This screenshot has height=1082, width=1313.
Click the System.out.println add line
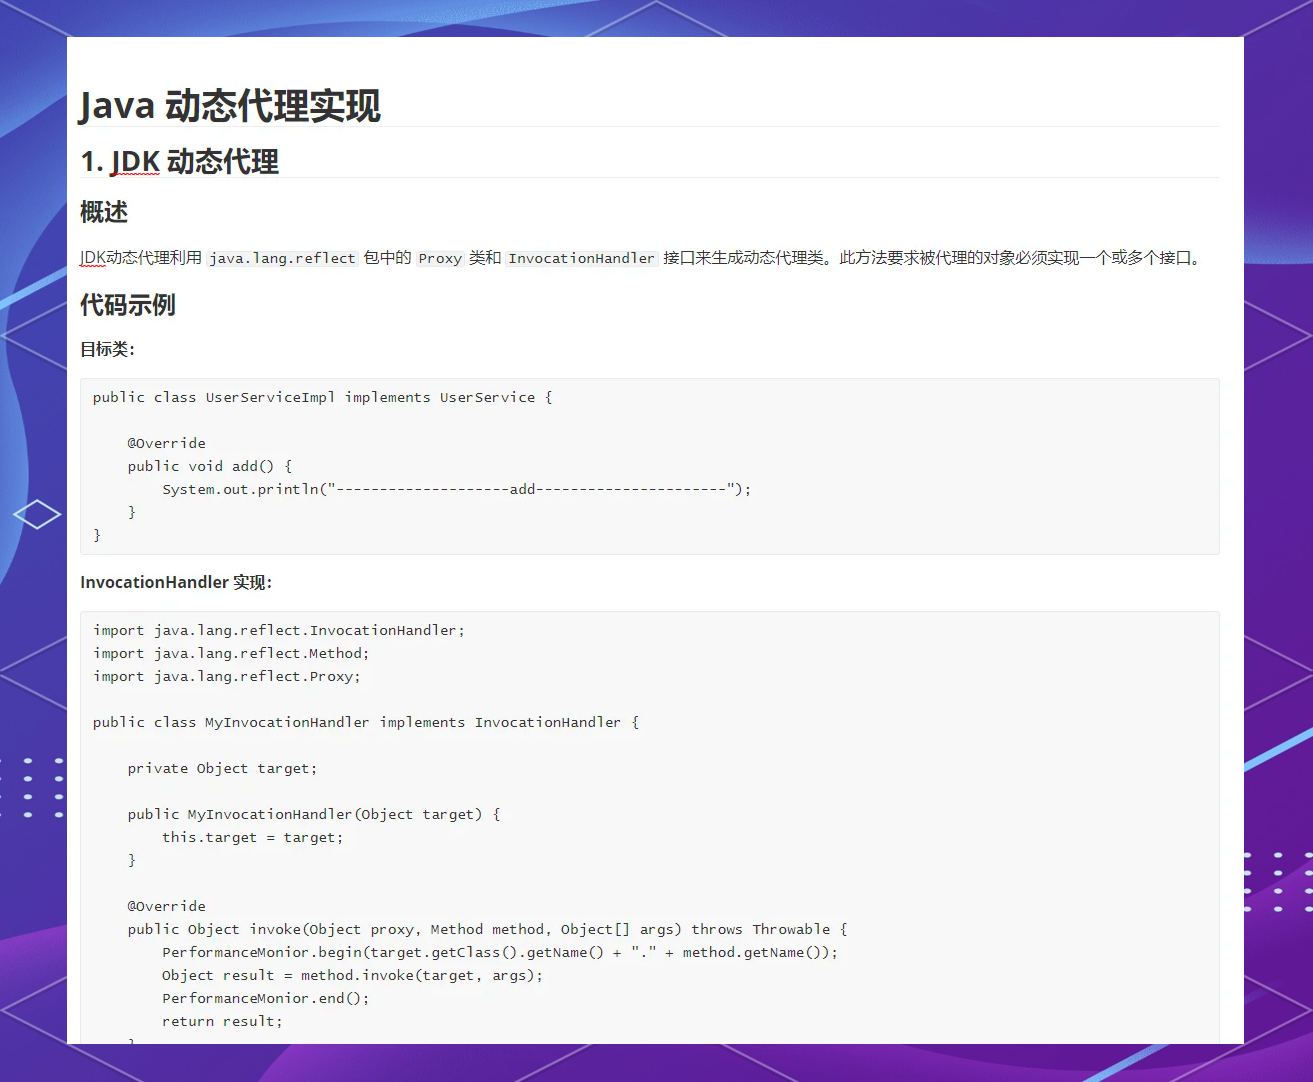(456, 489)
